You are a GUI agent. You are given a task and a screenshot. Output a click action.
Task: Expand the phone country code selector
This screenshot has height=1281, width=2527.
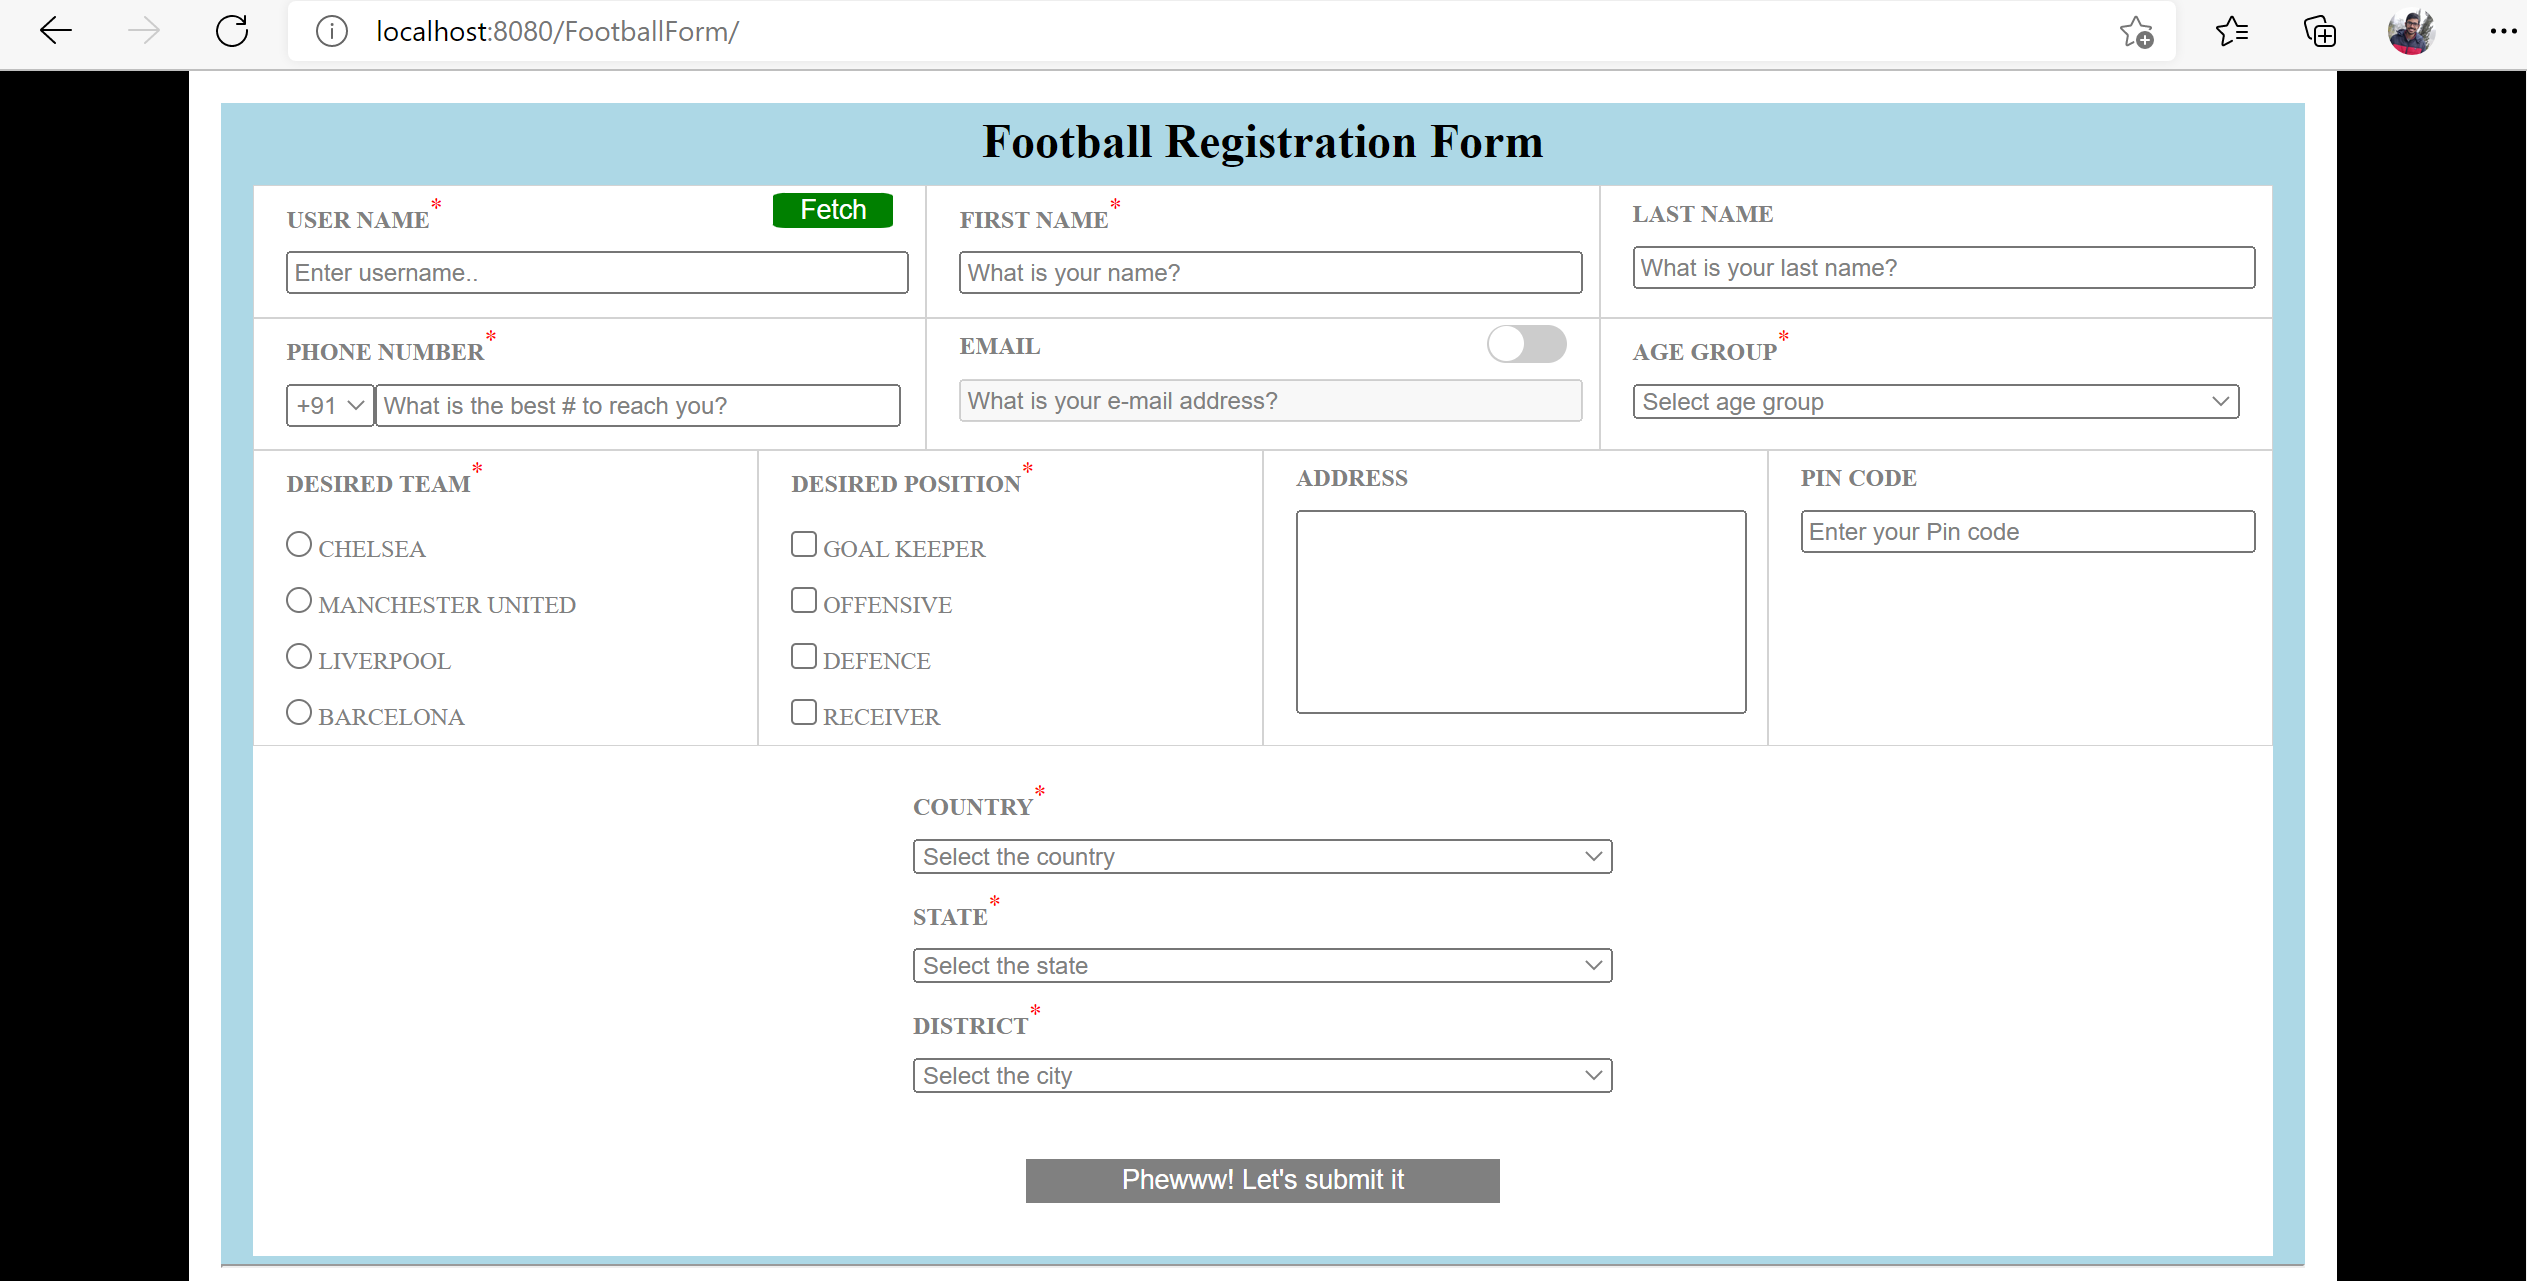coord(328,405)
